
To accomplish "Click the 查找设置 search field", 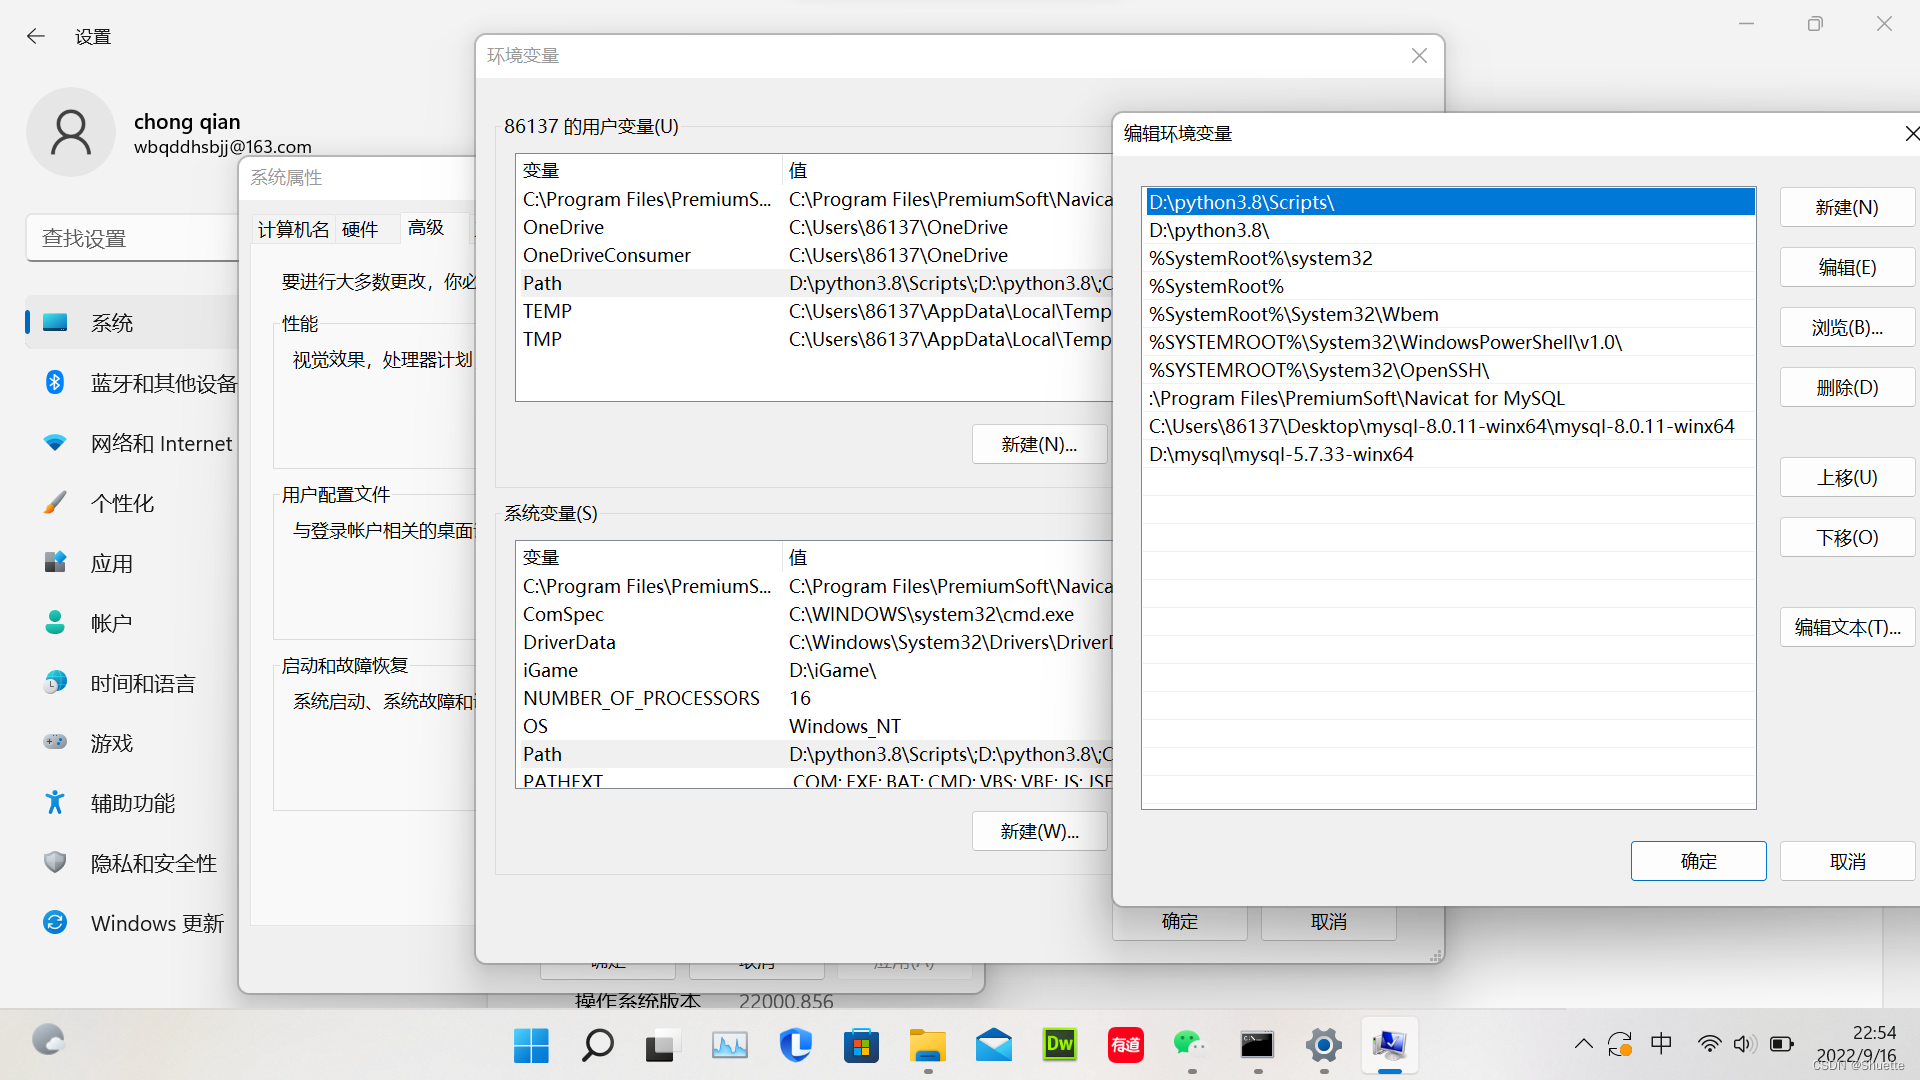I will 130,238.
